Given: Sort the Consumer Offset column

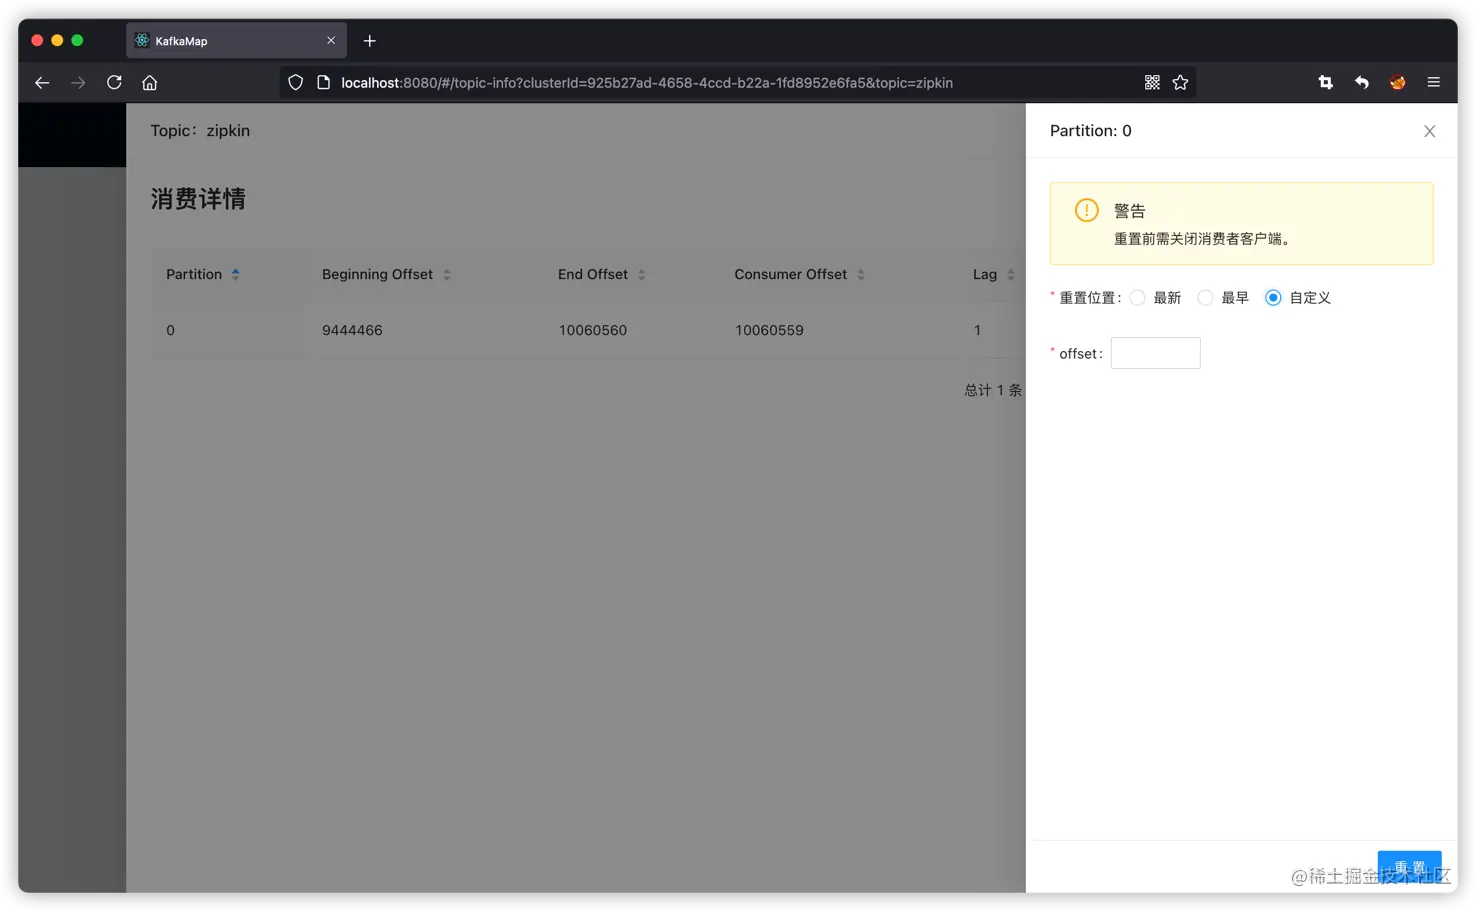Looking at the screenshot, I should coord(860,274).
